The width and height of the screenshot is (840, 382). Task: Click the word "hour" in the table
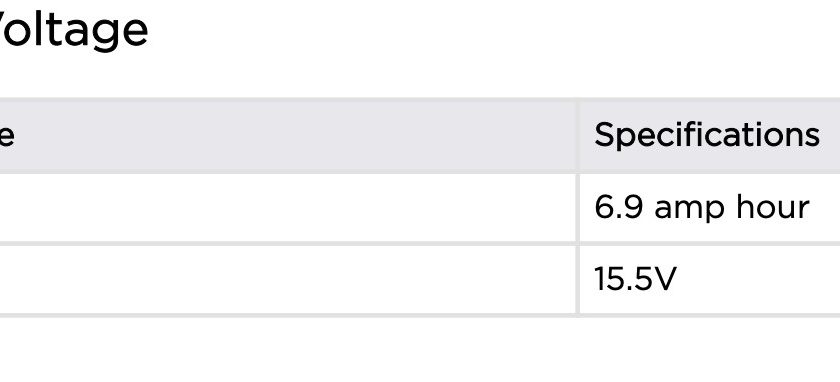pos(772,207)
